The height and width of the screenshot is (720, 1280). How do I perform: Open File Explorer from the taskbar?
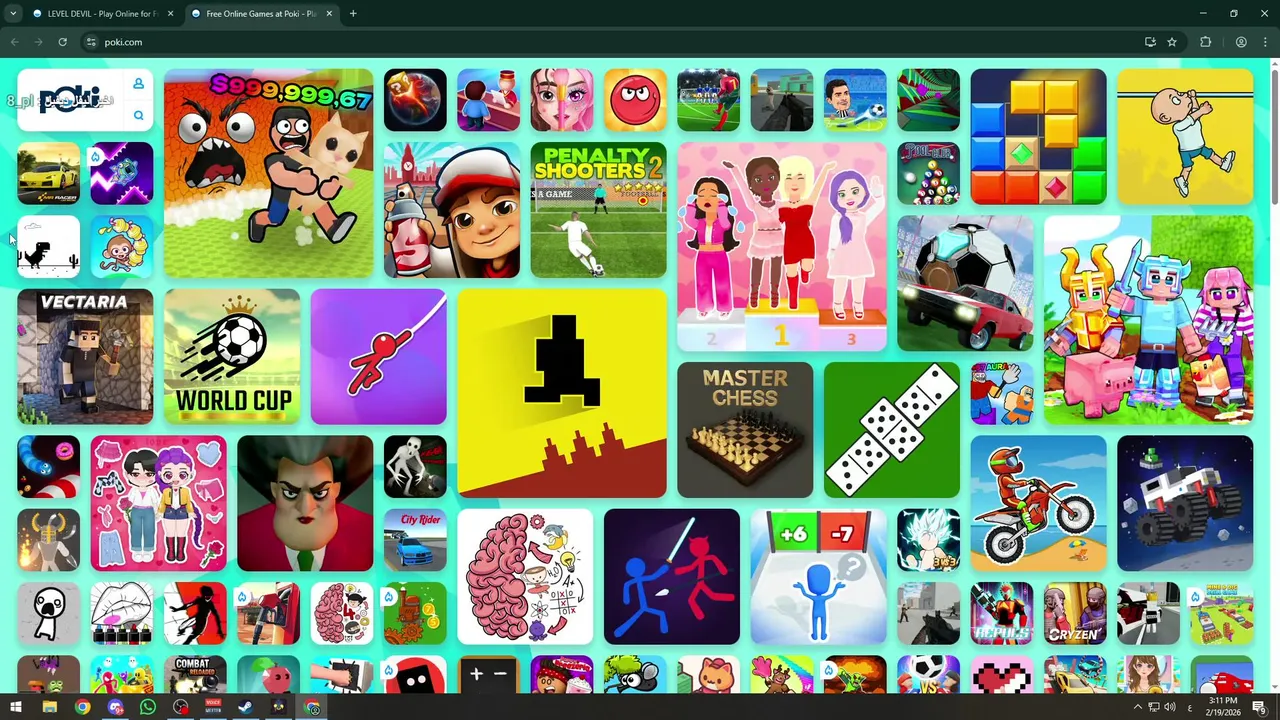(x=49, y=707)
